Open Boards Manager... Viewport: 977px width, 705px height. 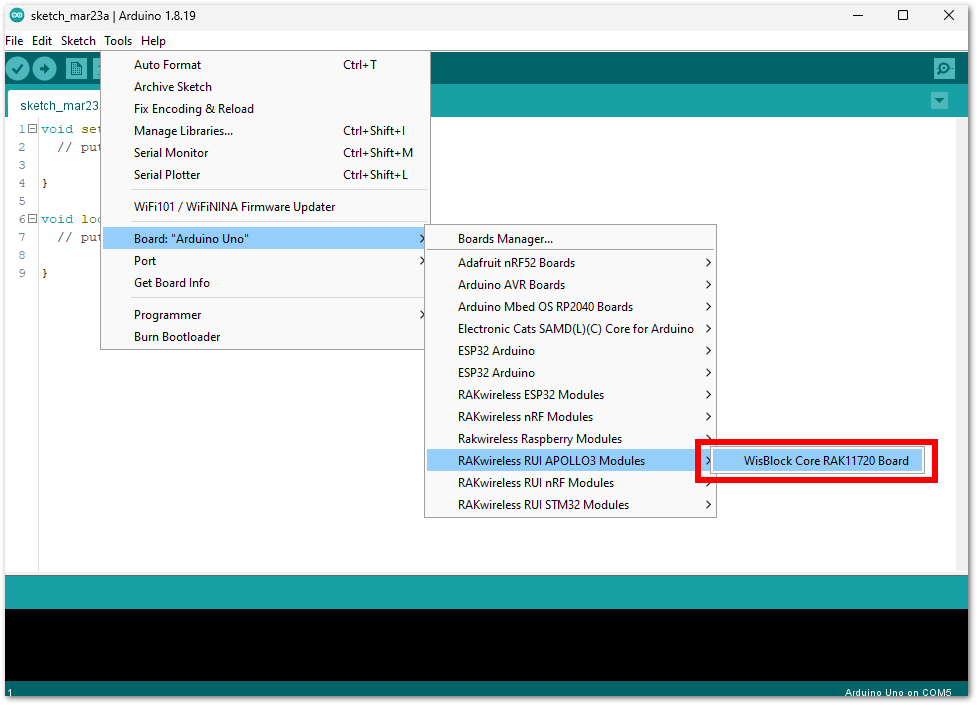[570, 239]
